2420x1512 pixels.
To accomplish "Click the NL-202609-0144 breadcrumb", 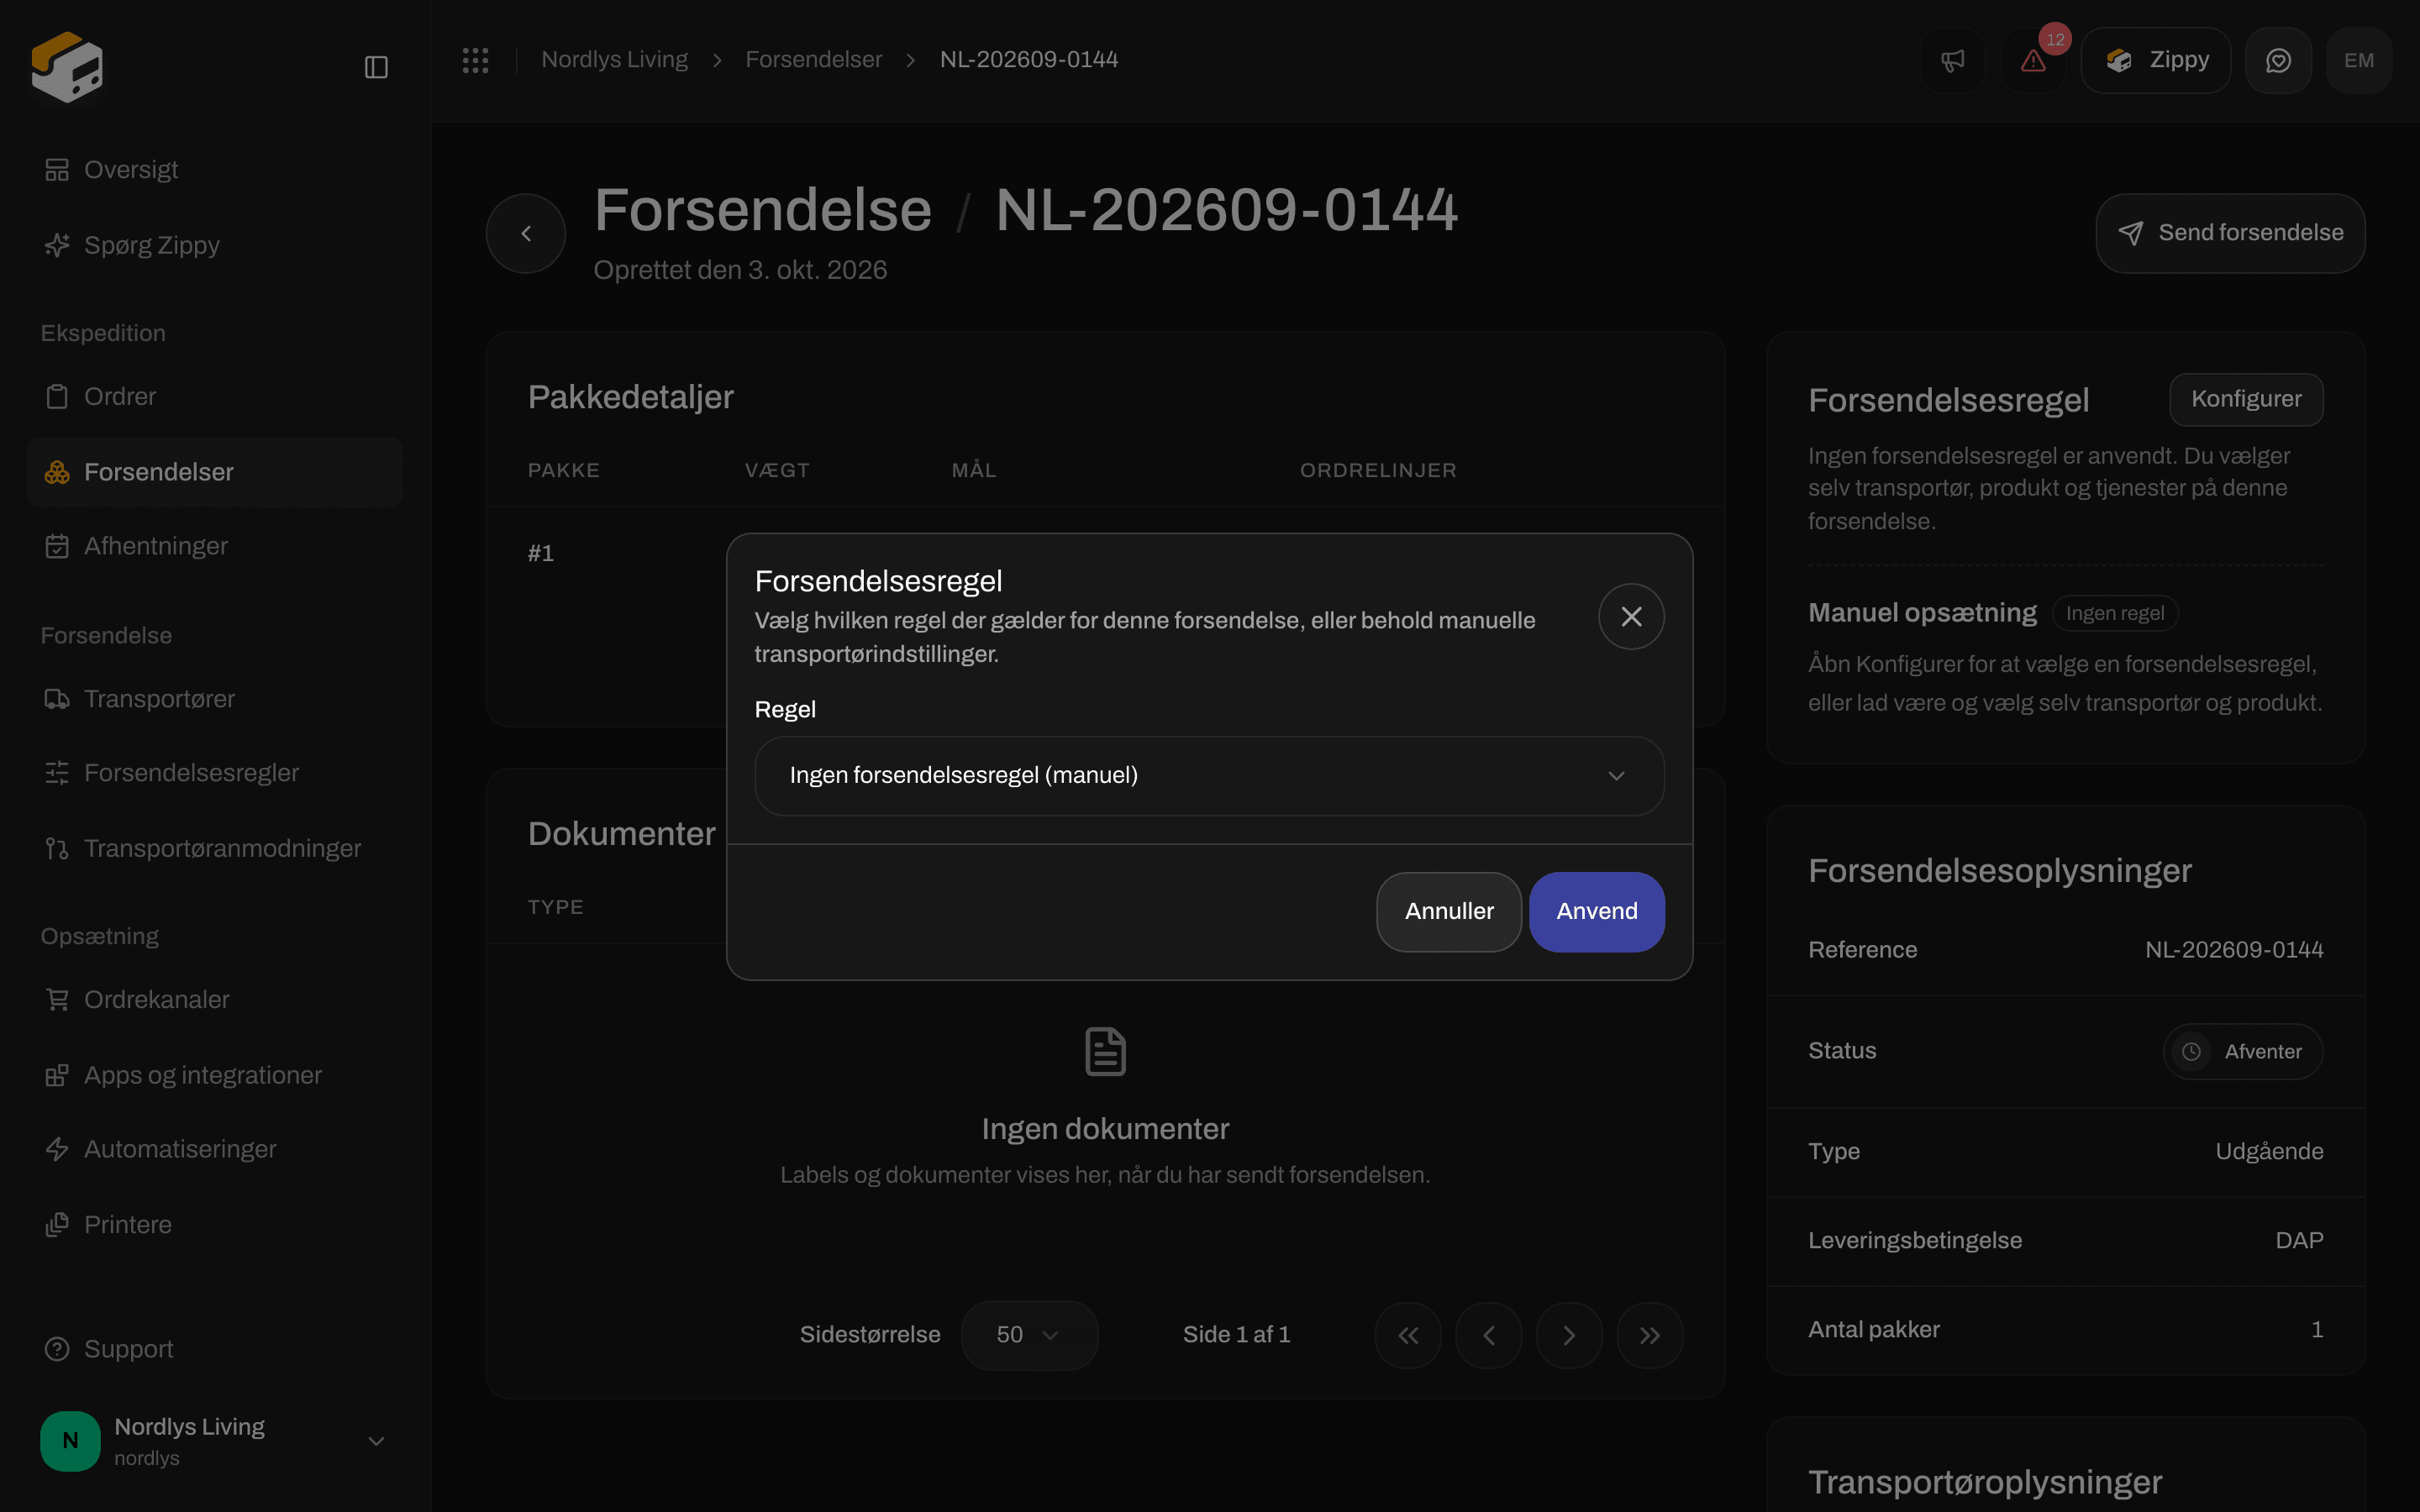I will coord(1028,60).
